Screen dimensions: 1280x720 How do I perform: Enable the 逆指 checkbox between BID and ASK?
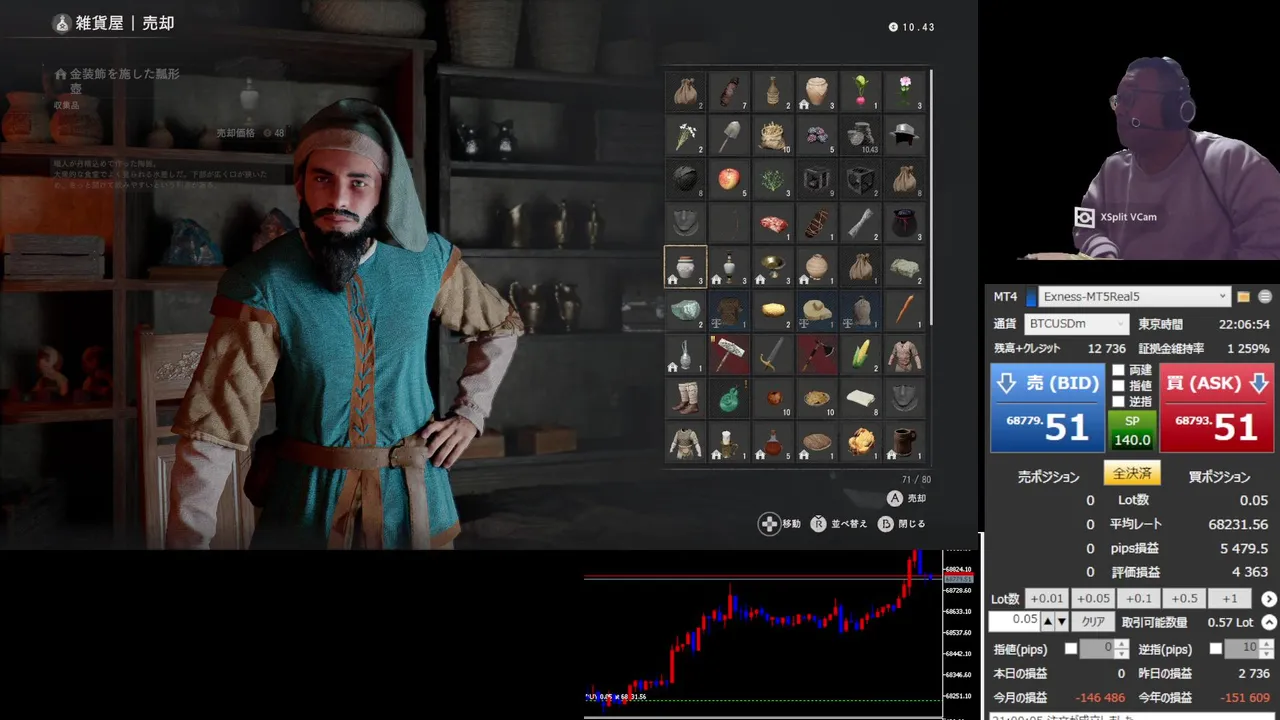tap(1119, 402)
